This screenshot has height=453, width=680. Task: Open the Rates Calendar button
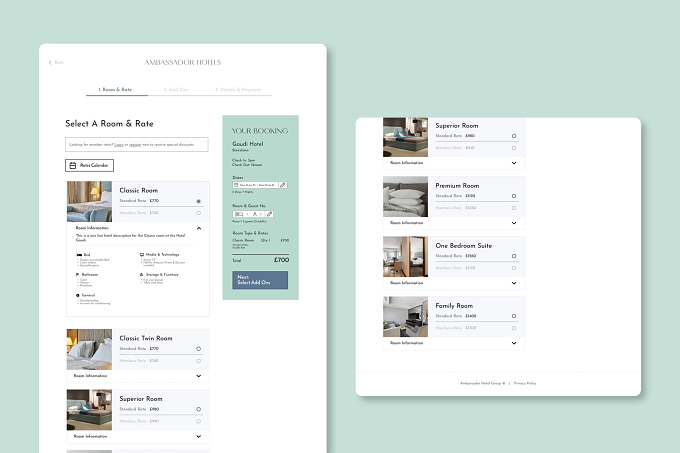point(89,165)
